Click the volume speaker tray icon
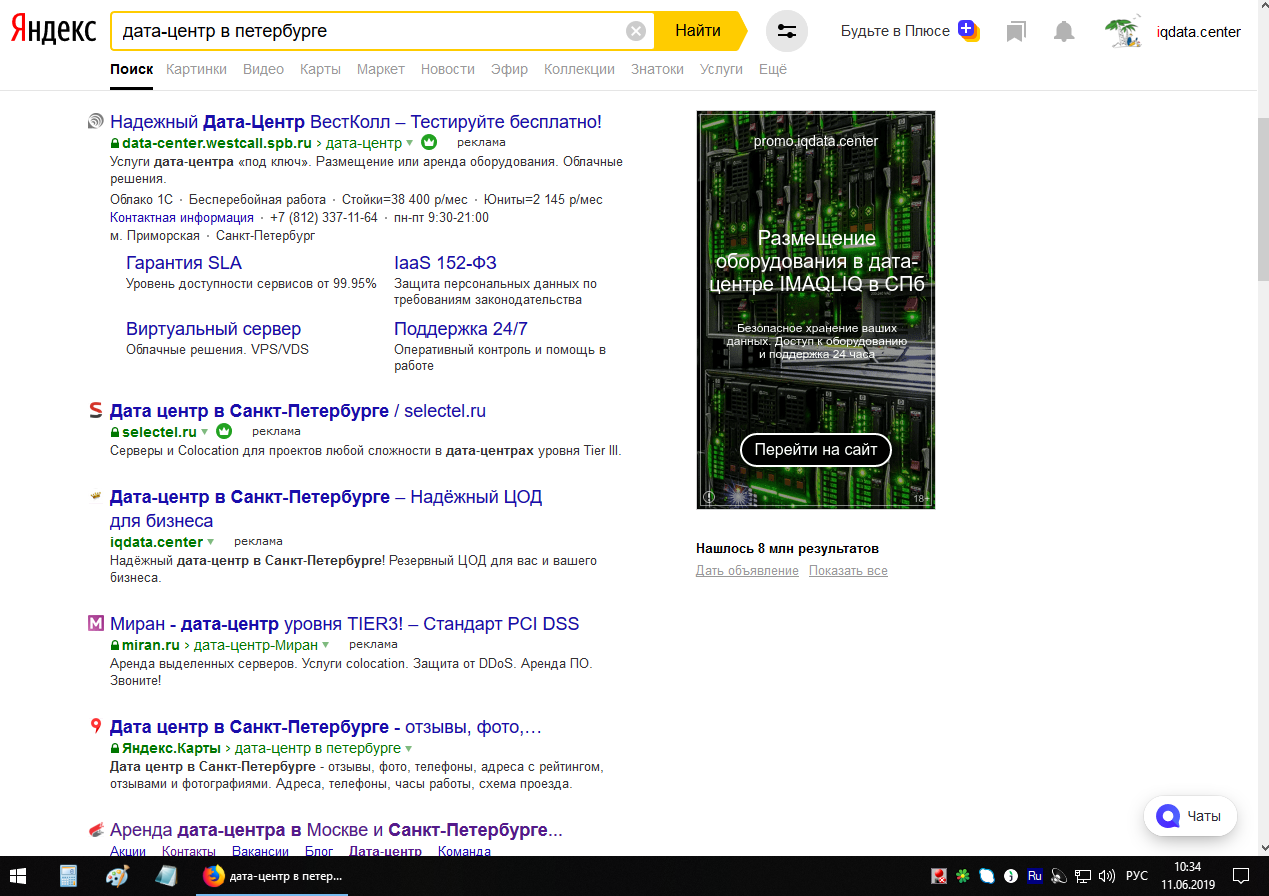Image resolution: width=1269 pixels, height=896 pixels. [1105, 876]
